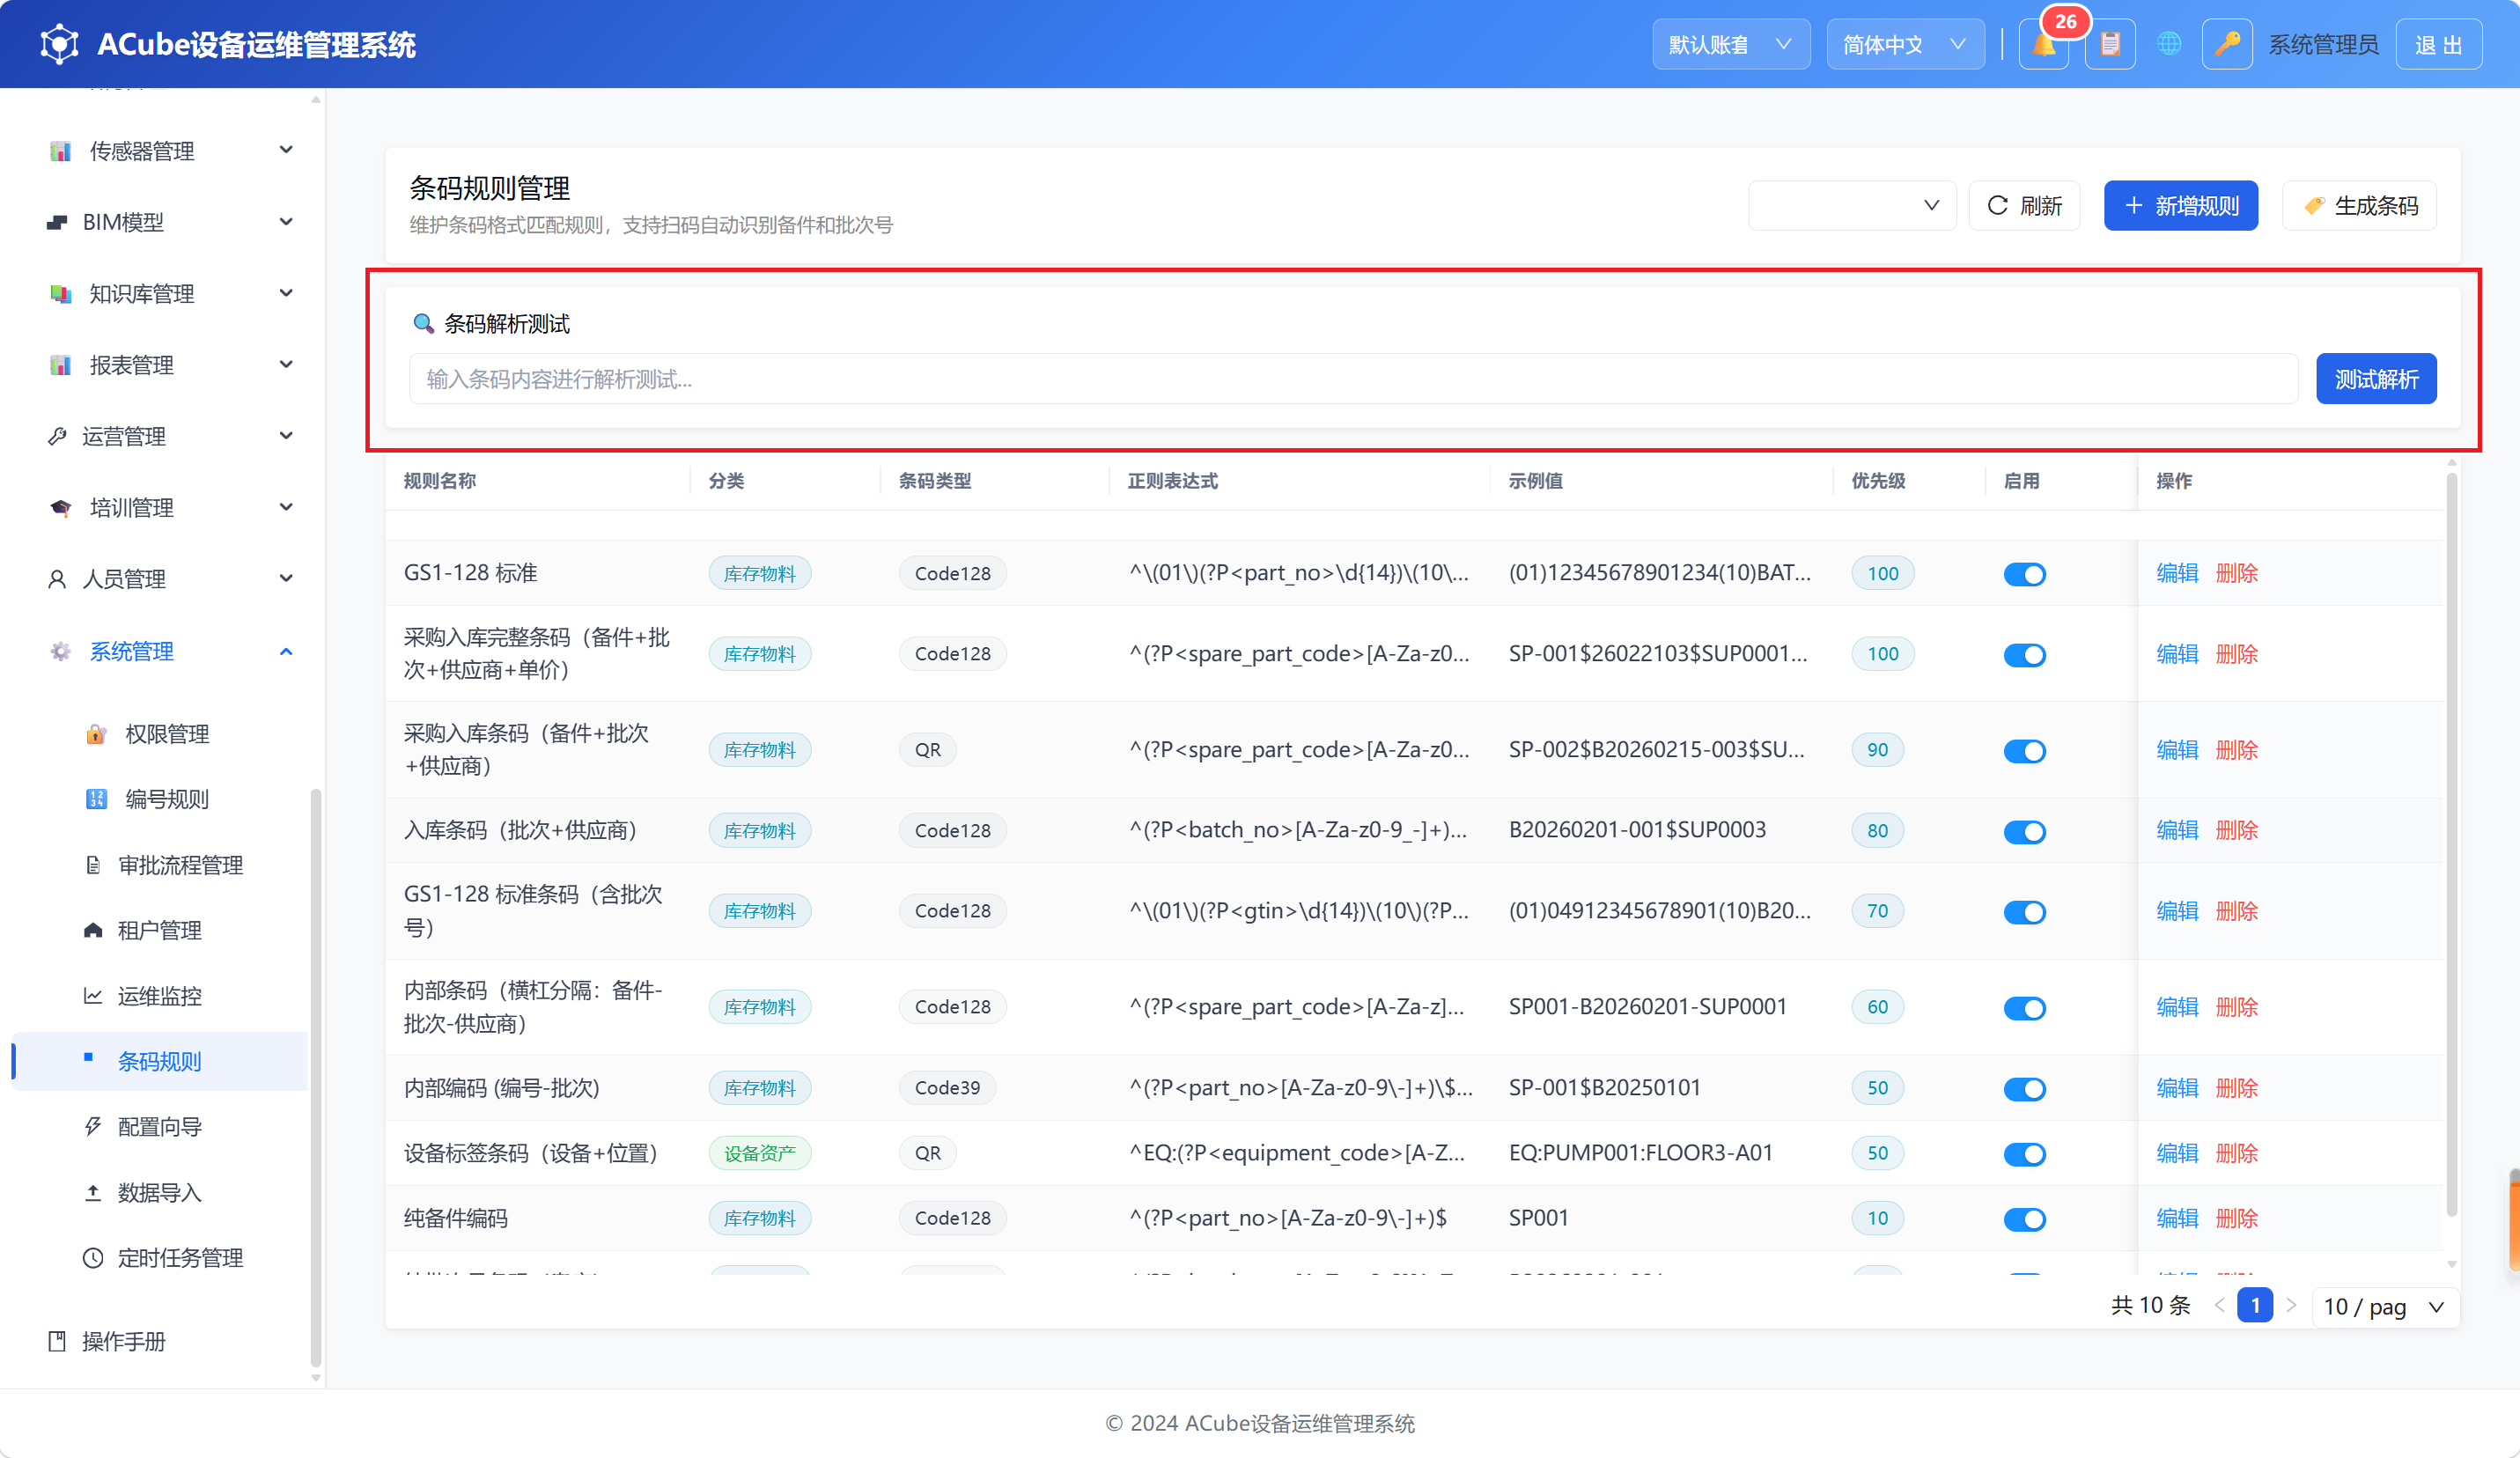This screenshot has height=1458, width=2520.
Task: Open the 简体中文 language dropdown
Action: (1905, 44)
